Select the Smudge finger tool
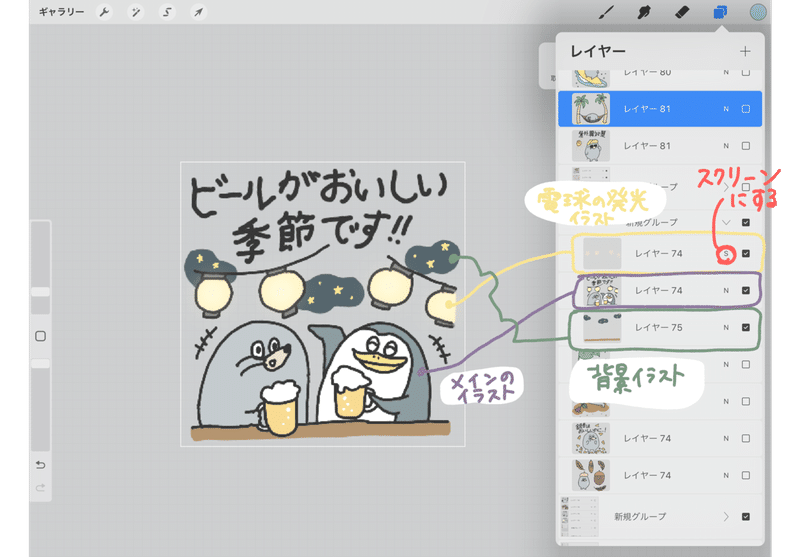Image resolution: width=800 pixels, height=557 pixels. (x=644, y=12)
